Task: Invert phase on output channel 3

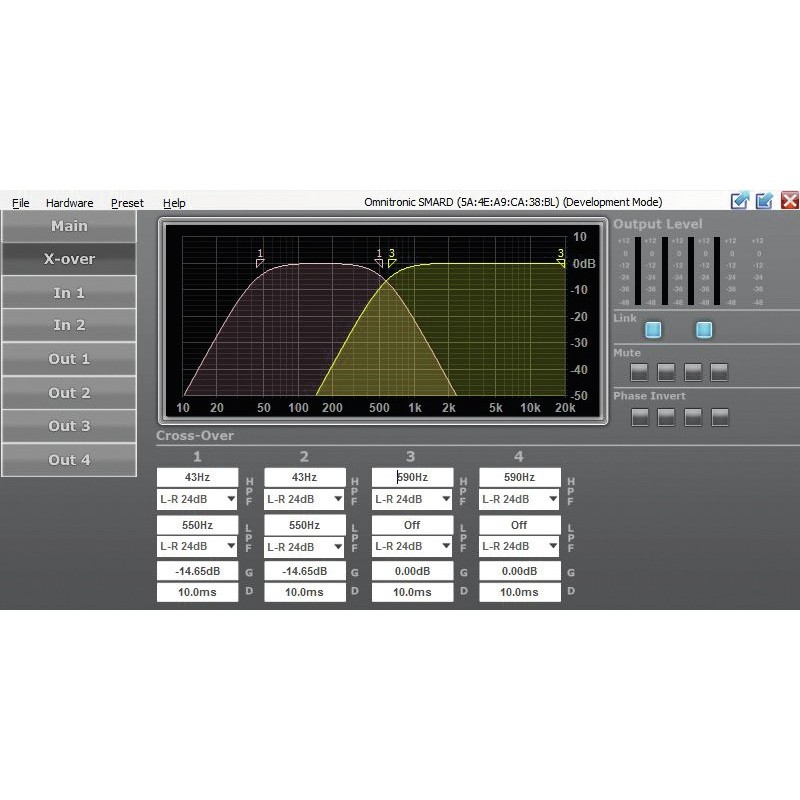Action: click(x=693, y=417)
